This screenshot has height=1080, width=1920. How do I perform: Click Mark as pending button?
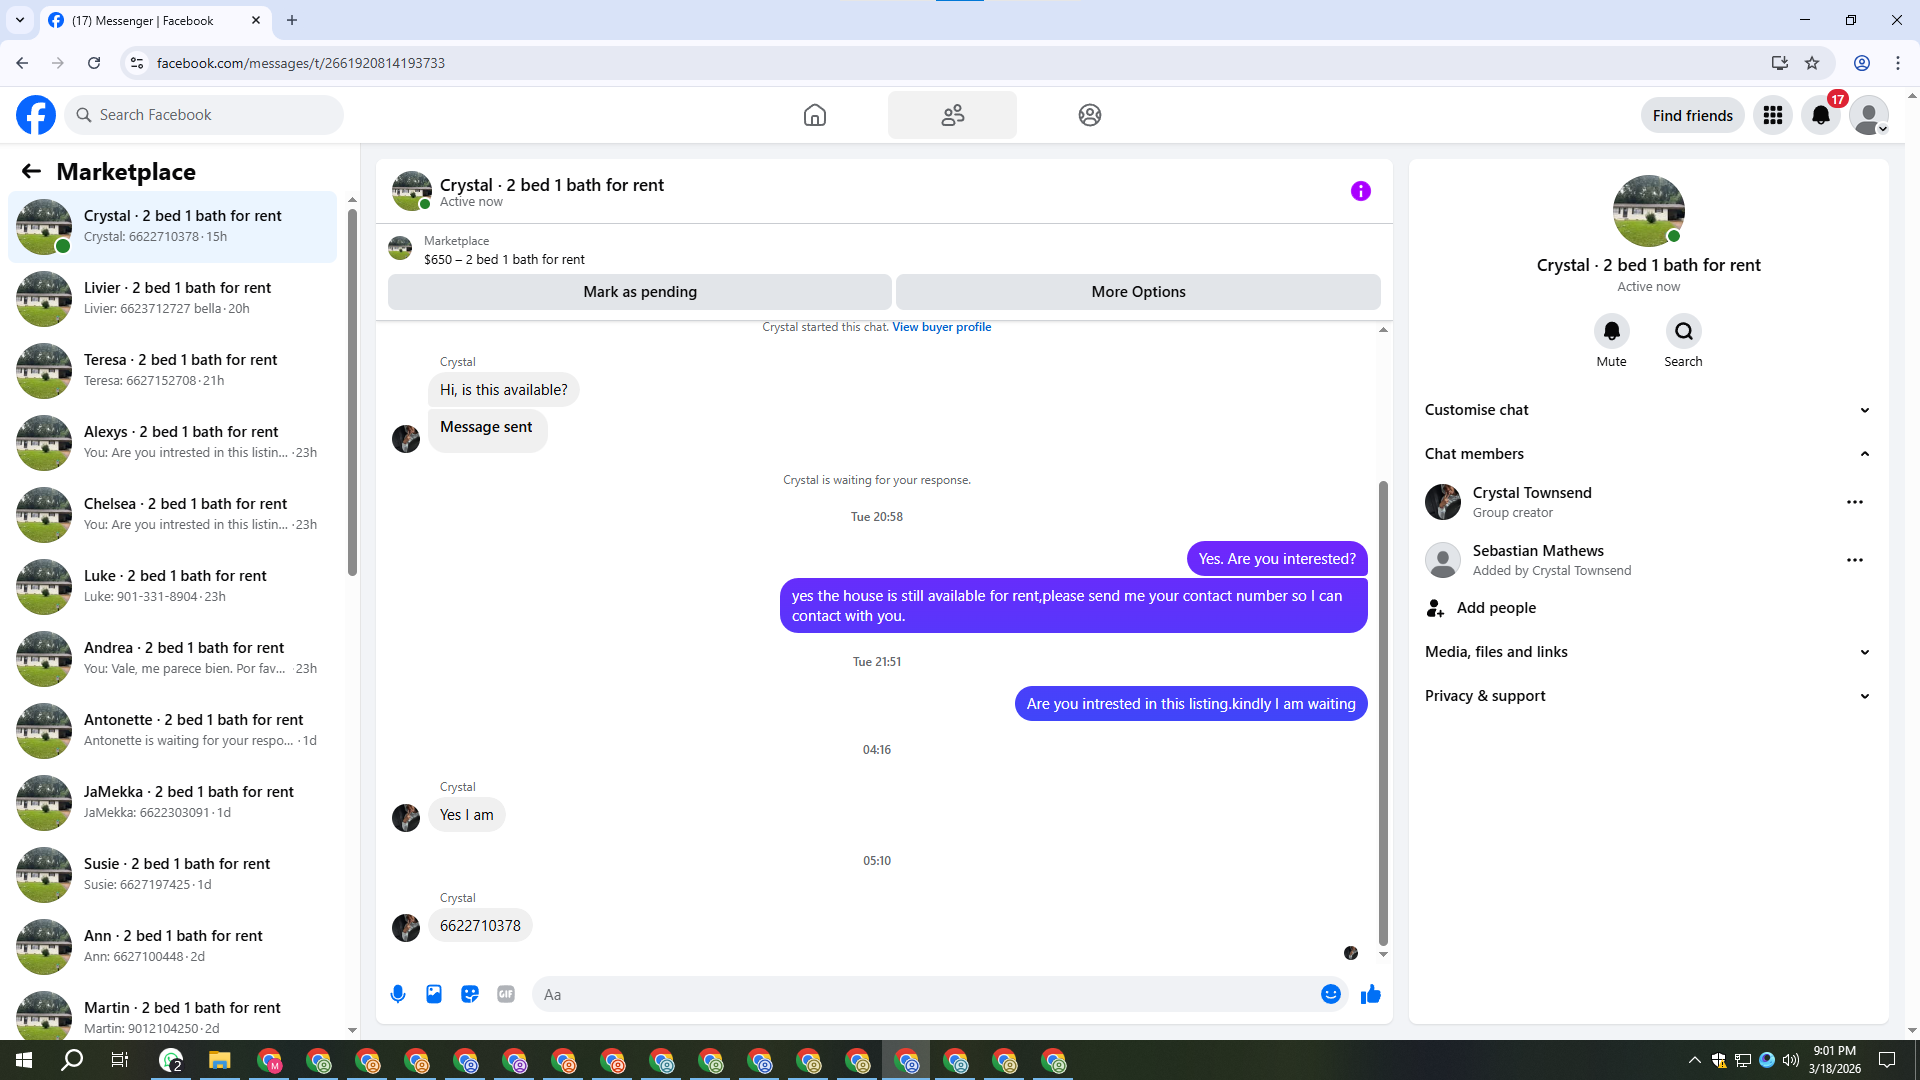tap(639, 292)
